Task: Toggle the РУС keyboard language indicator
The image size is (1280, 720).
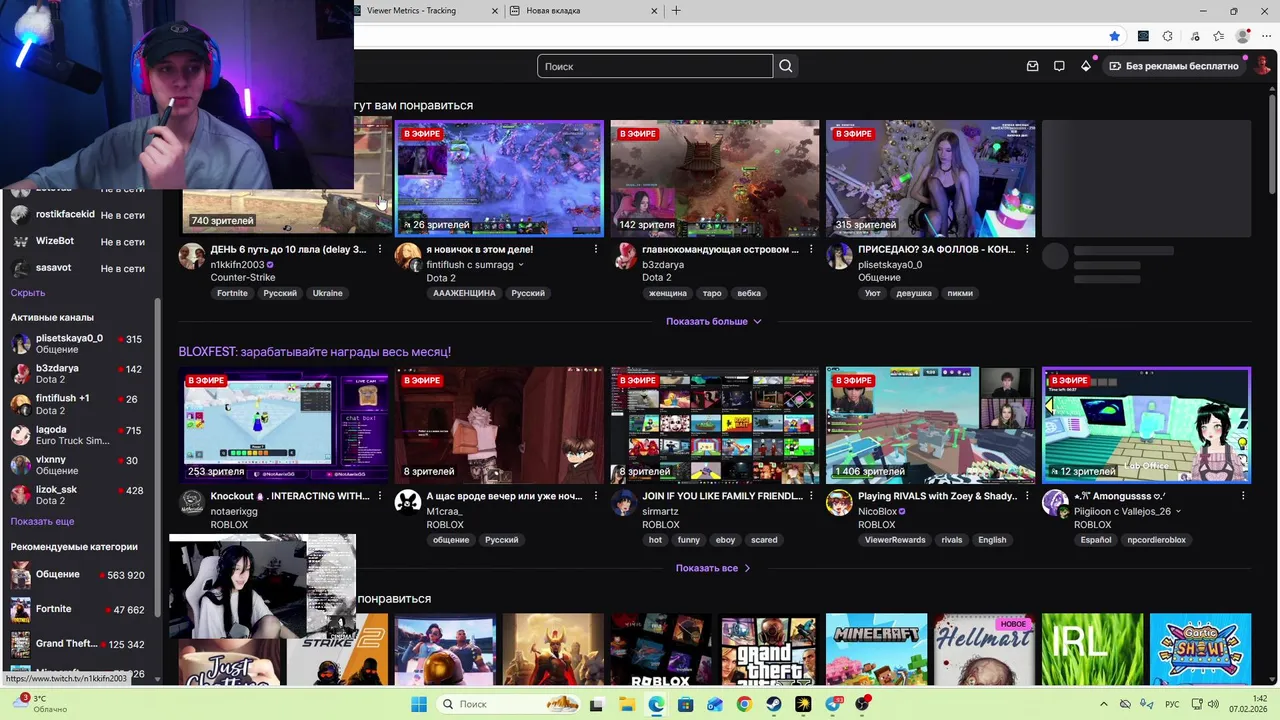Action: pyautogui.click(x=1172, y=704)
